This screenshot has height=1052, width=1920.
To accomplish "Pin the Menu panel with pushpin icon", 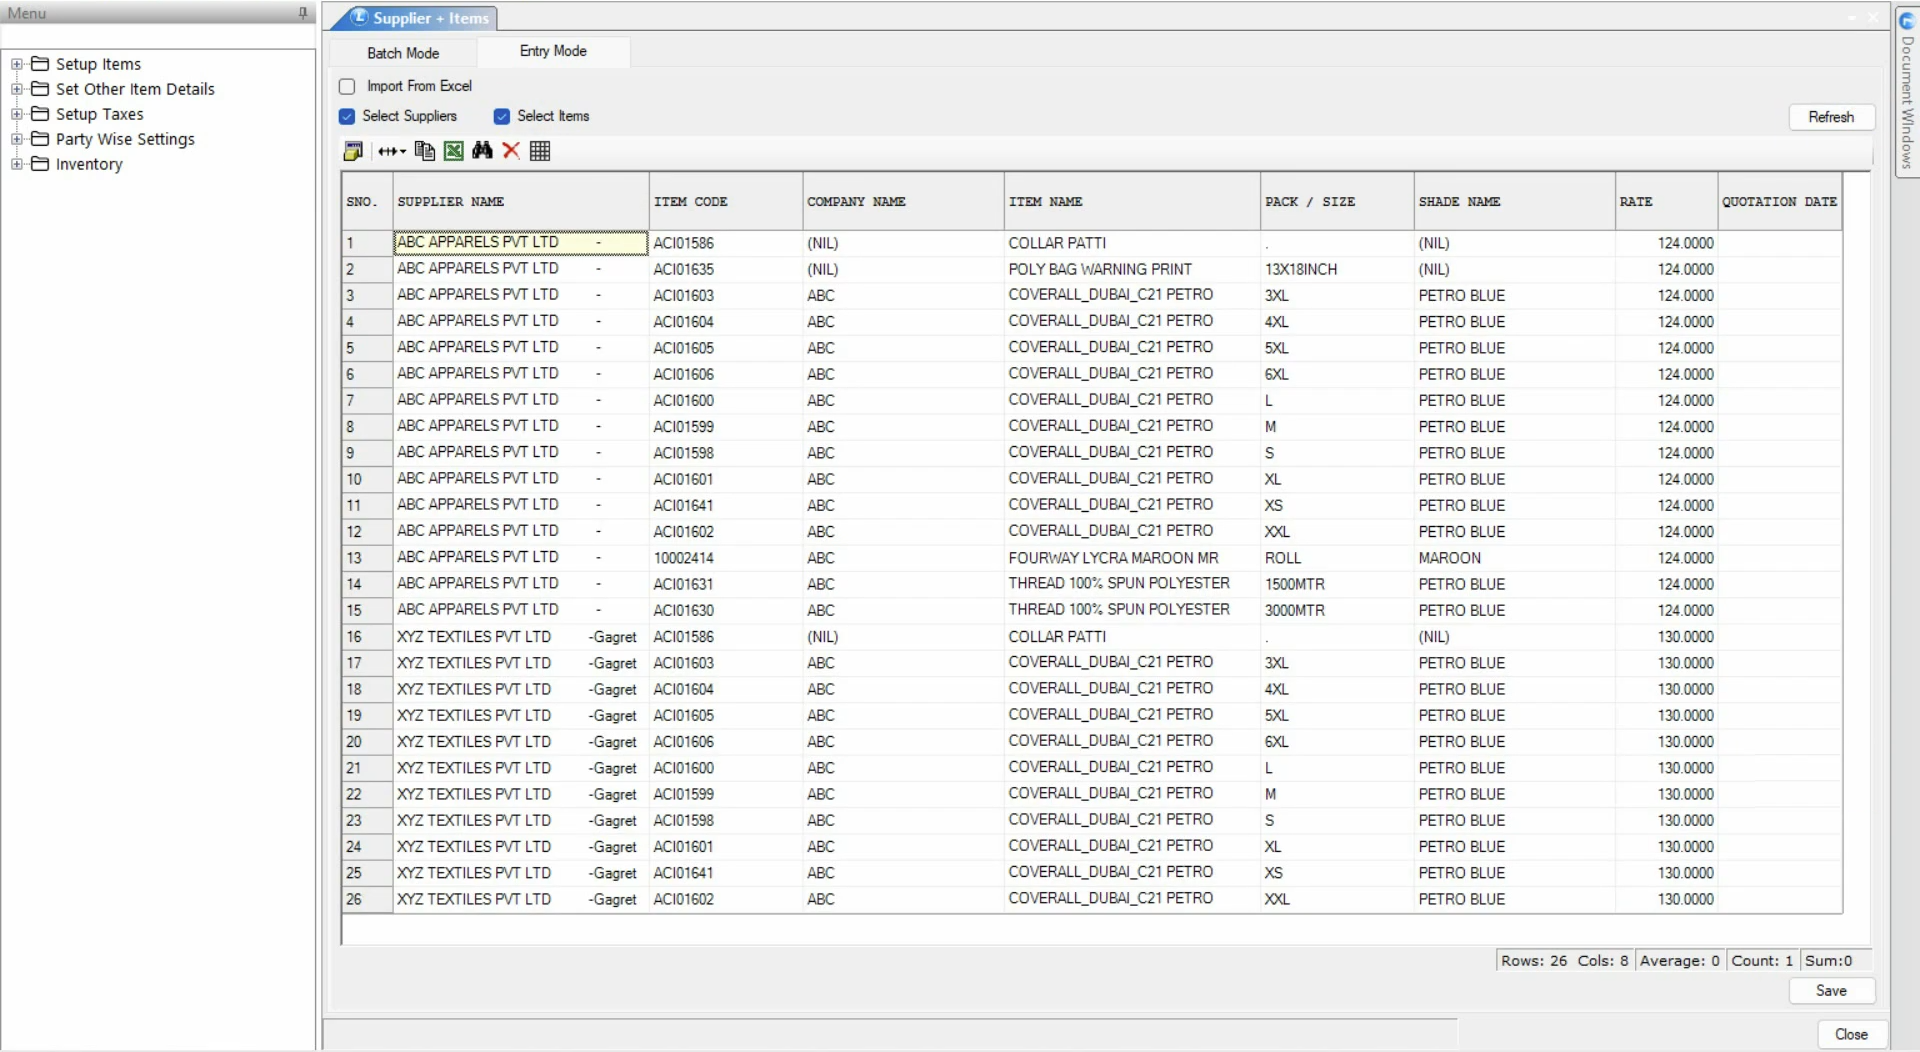I will coord(303,13).
